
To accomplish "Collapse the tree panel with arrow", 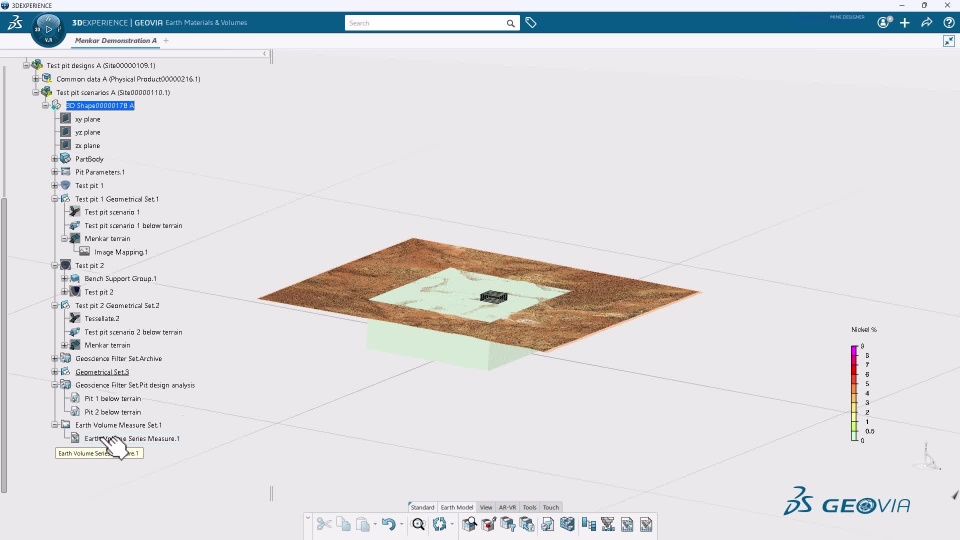I will tap(264, 53).
